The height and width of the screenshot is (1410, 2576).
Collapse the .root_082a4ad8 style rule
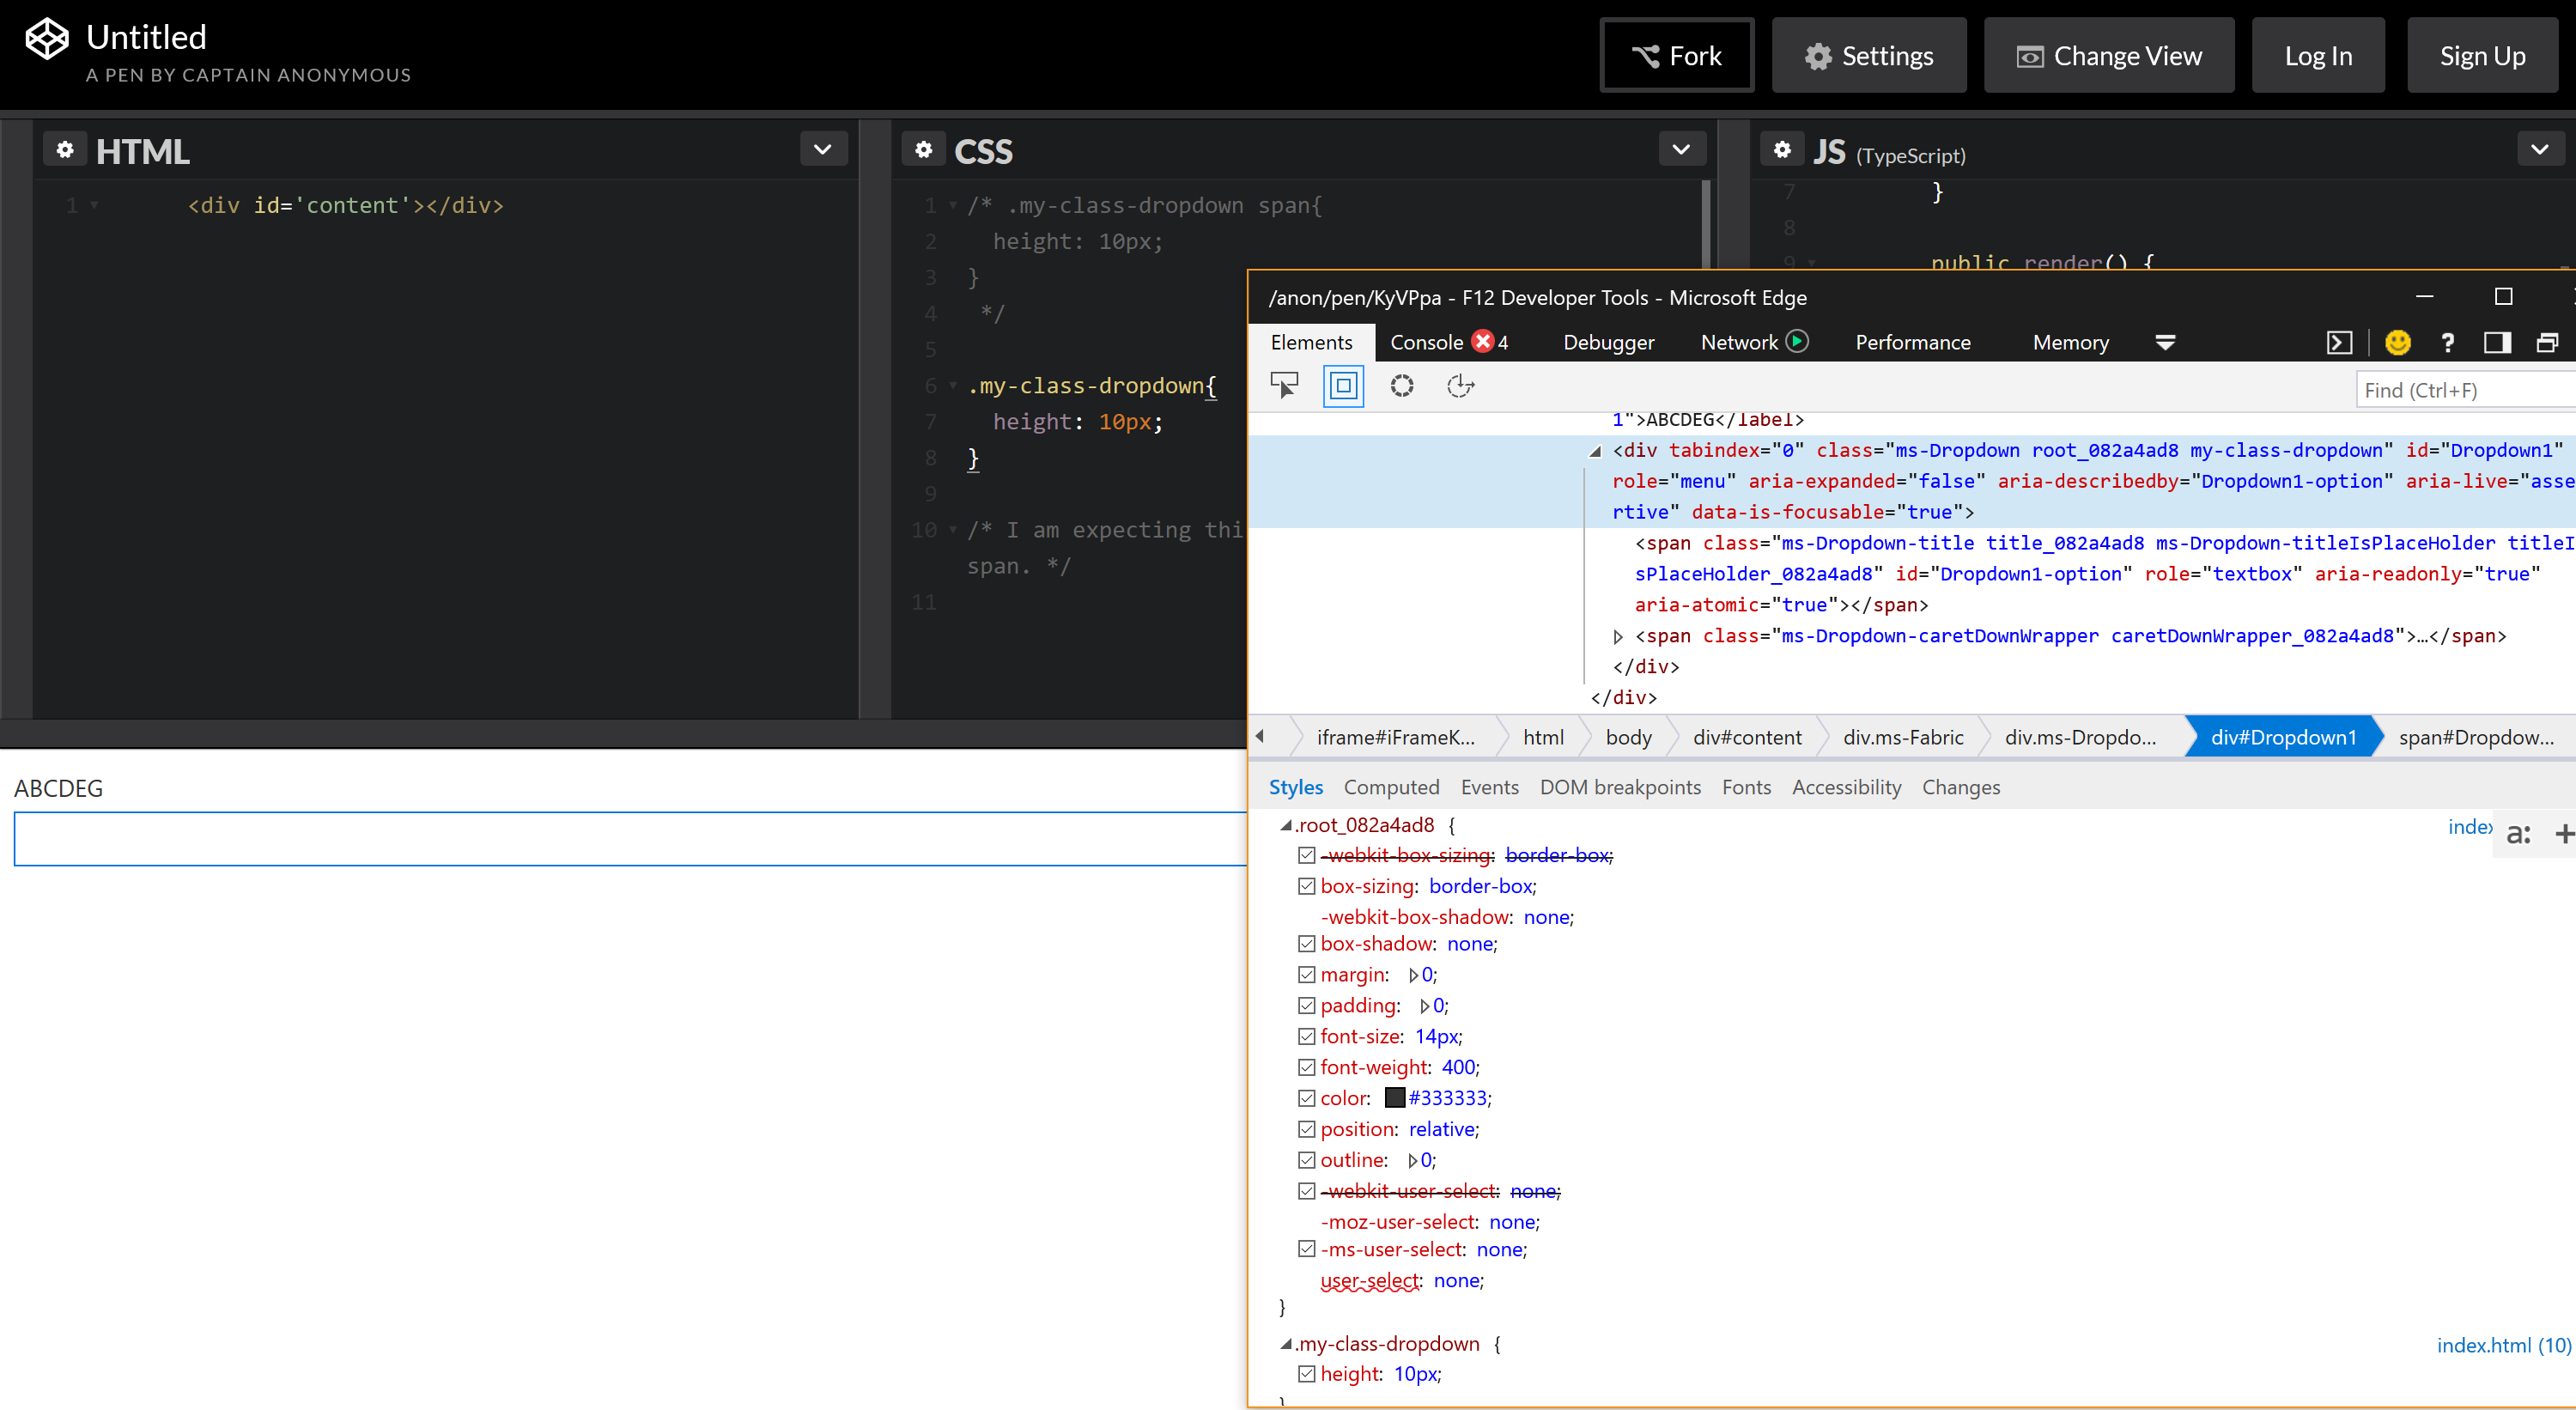pyautogui.click(x=1285, y=825)
